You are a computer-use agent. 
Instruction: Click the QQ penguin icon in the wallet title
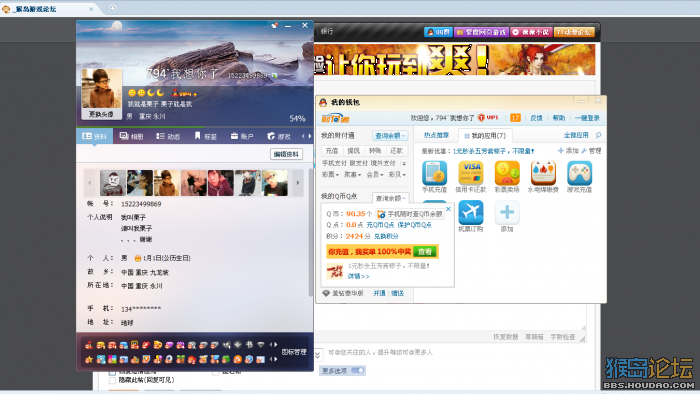[x=323, y=103]
